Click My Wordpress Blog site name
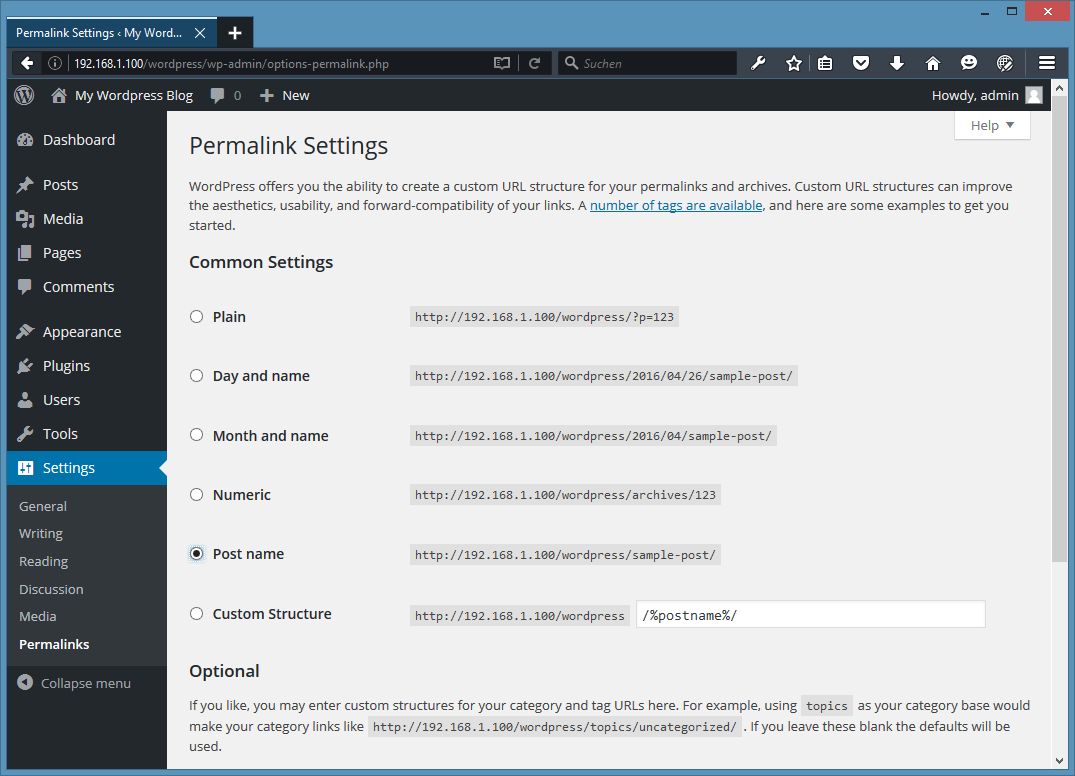 [134, 95]
